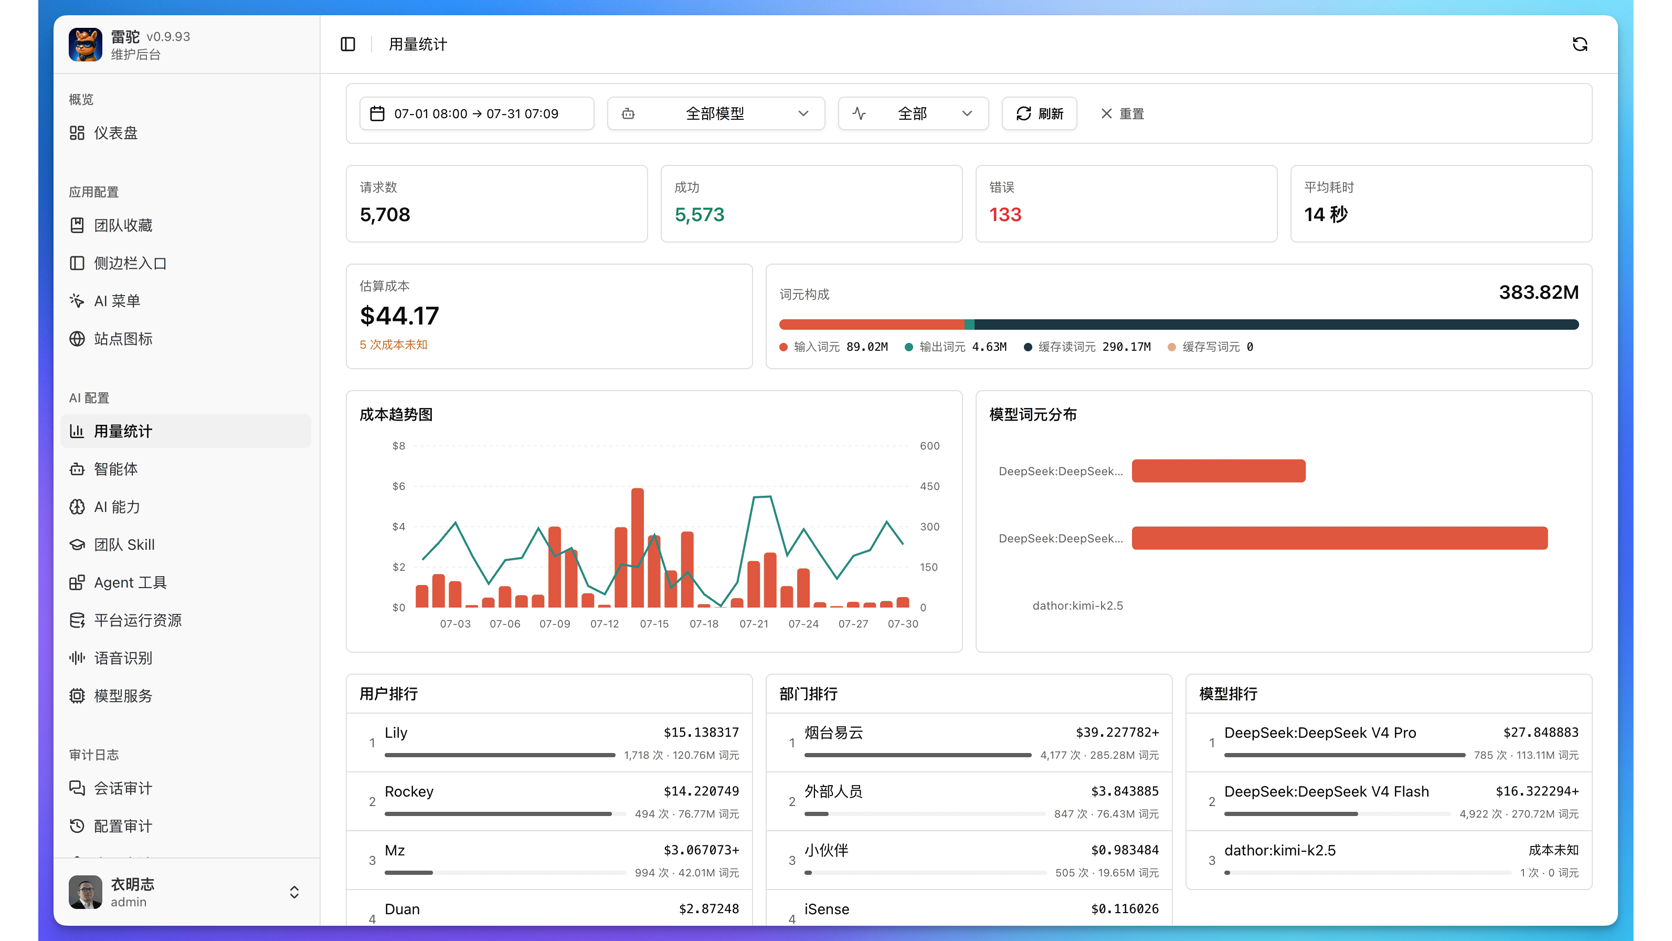
Task: Open the 全部 status filter dropdown
Action: [913, 114]
